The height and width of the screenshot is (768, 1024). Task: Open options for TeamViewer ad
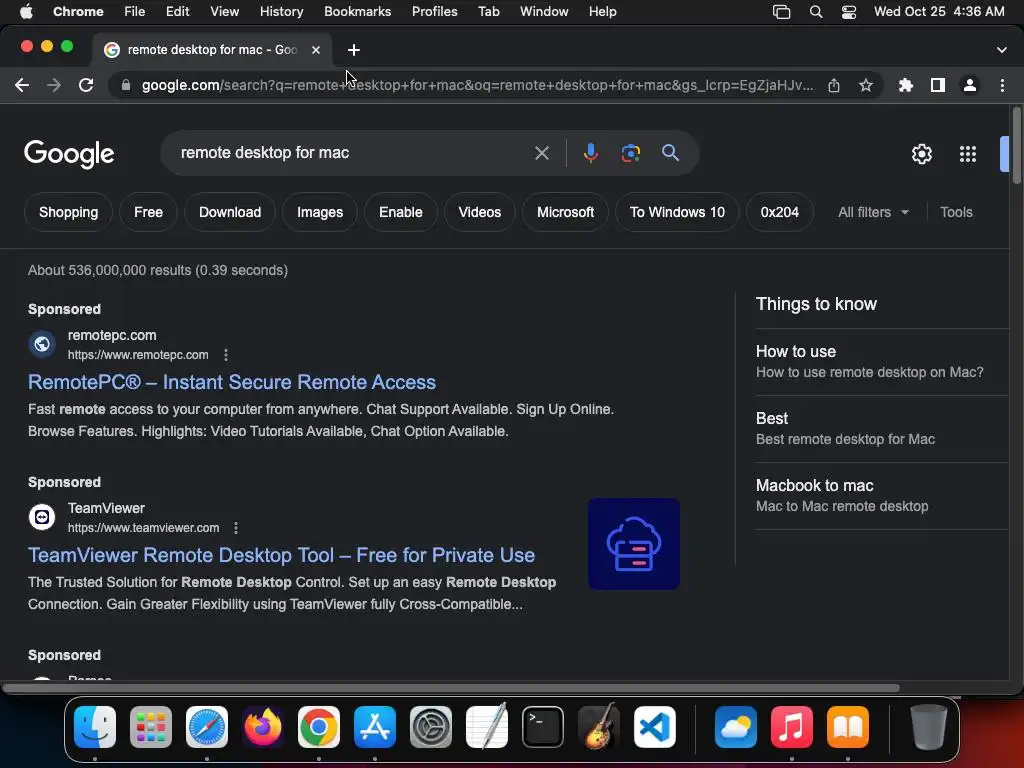click(236, 528)
